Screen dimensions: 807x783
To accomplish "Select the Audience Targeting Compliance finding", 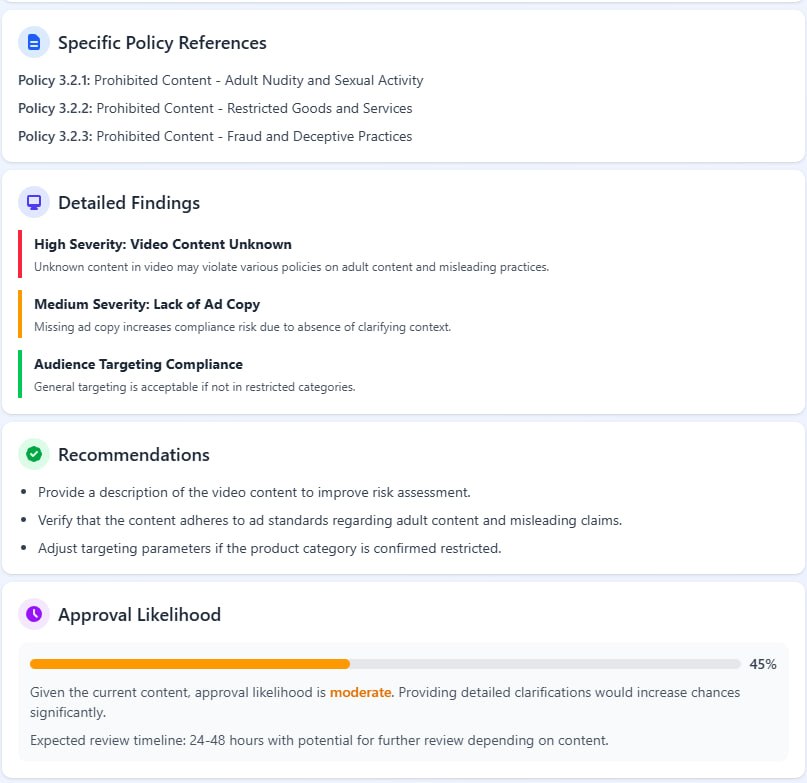I will tap(195, 374).
